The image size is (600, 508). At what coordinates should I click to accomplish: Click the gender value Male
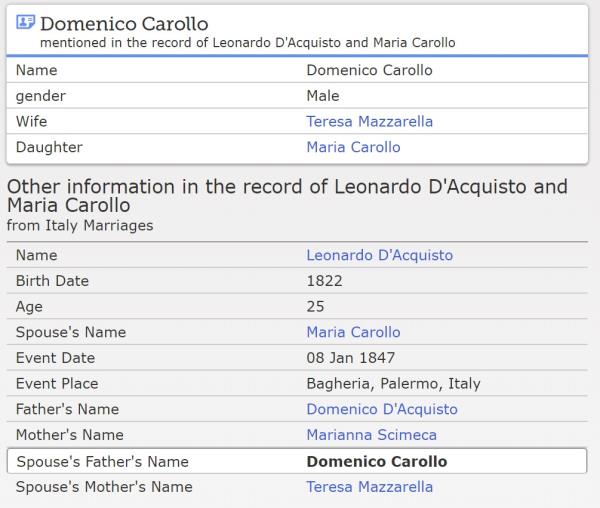click(323, 96)
